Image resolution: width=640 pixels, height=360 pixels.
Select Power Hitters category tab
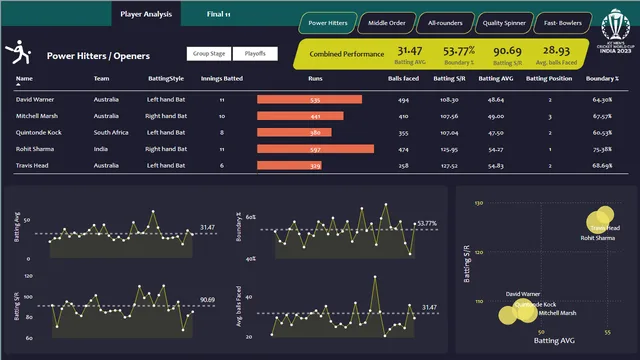click(328, 23)
